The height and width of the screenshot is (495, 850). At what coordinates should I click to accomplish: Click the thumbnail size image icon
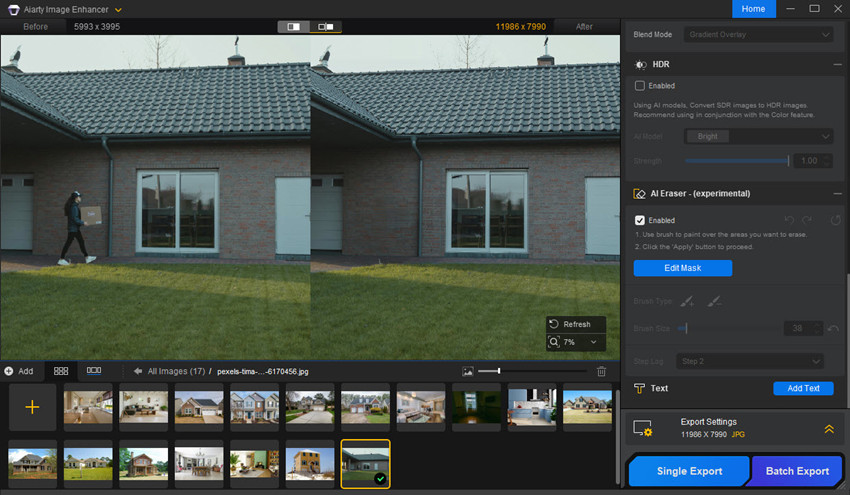click(468, 371)
